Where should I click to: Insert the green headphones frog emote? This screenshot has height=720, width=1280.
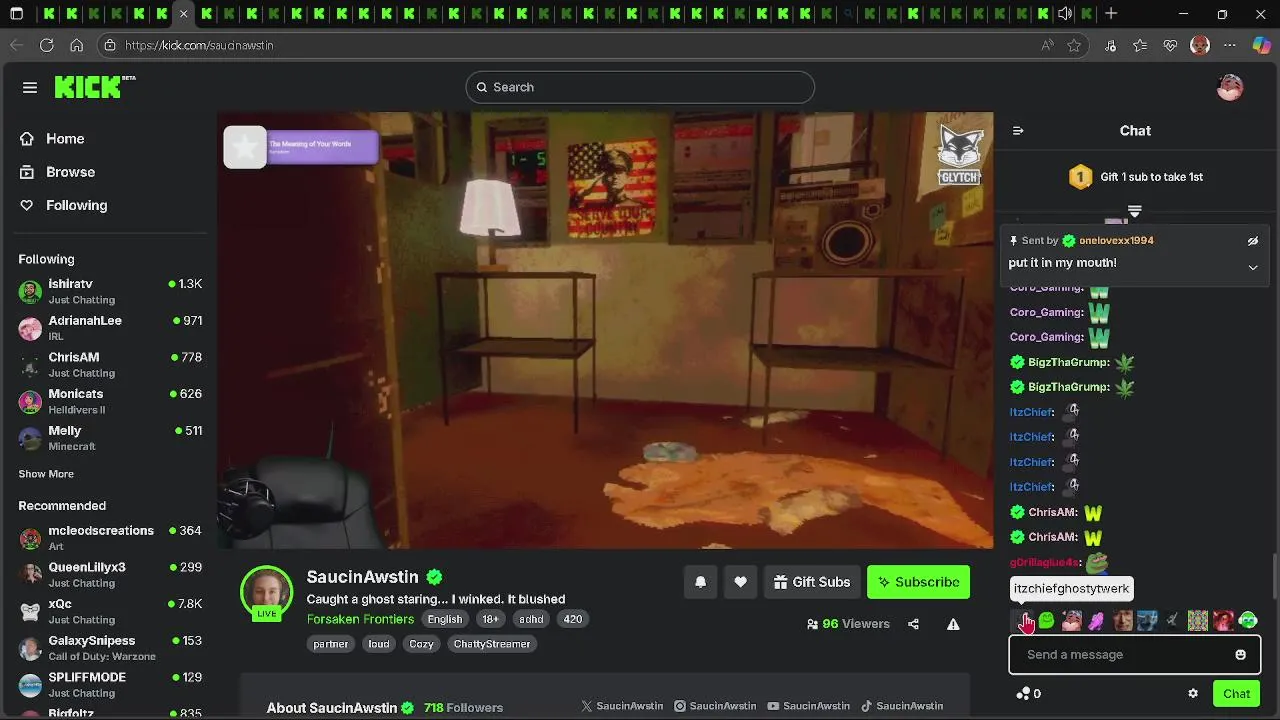coord(1248,621)
